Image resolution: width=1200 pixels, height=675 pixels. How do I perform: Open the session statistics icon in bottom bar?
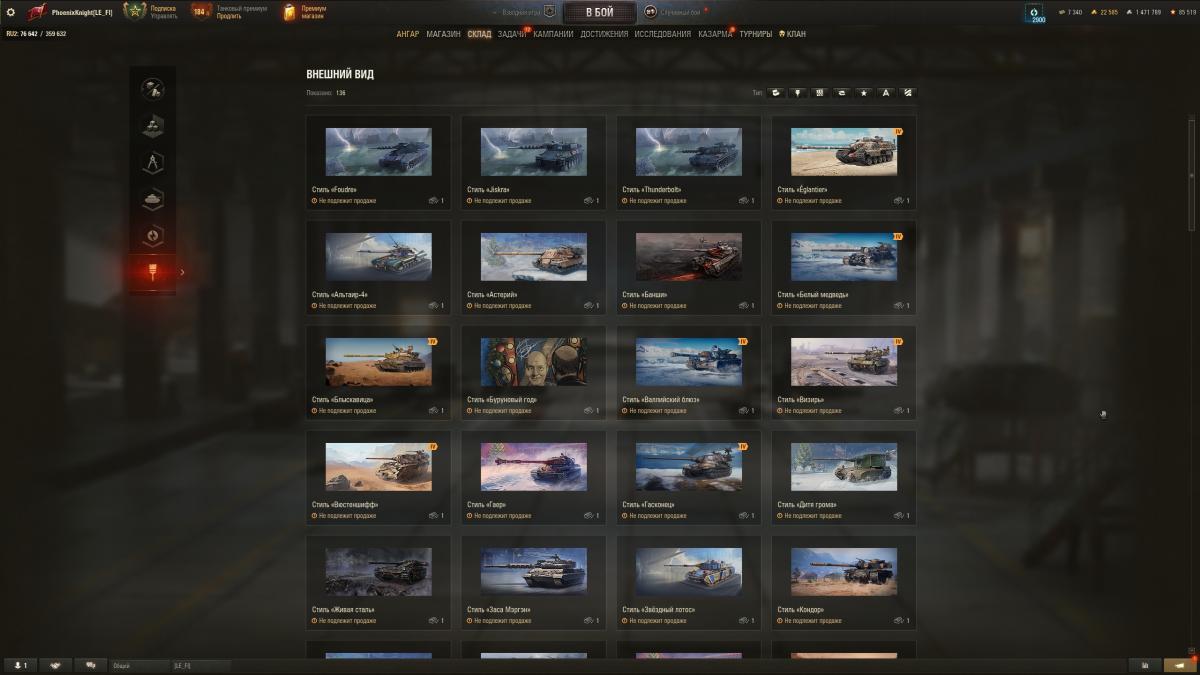[x=1145, y=665]
